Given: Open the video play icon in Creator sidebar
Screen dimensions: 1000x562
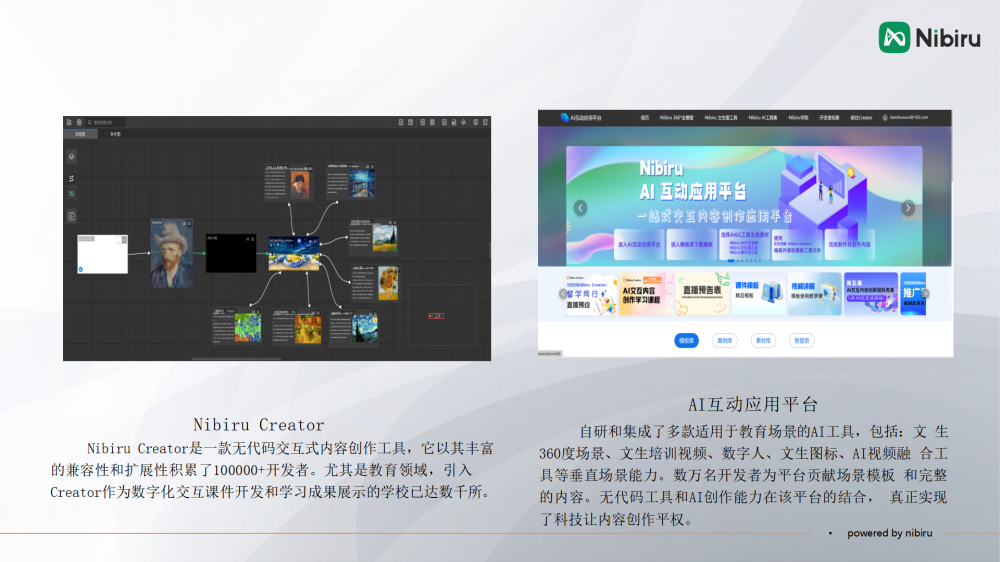Looking at the screenshot, I should tap(71, 216).
